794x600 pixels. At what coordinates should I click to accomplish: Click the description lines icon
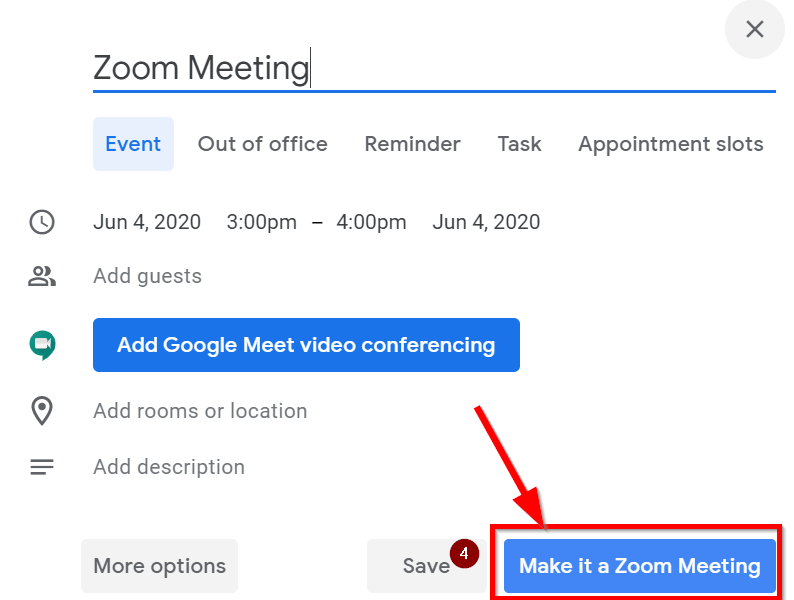click(x=42, y=467)
